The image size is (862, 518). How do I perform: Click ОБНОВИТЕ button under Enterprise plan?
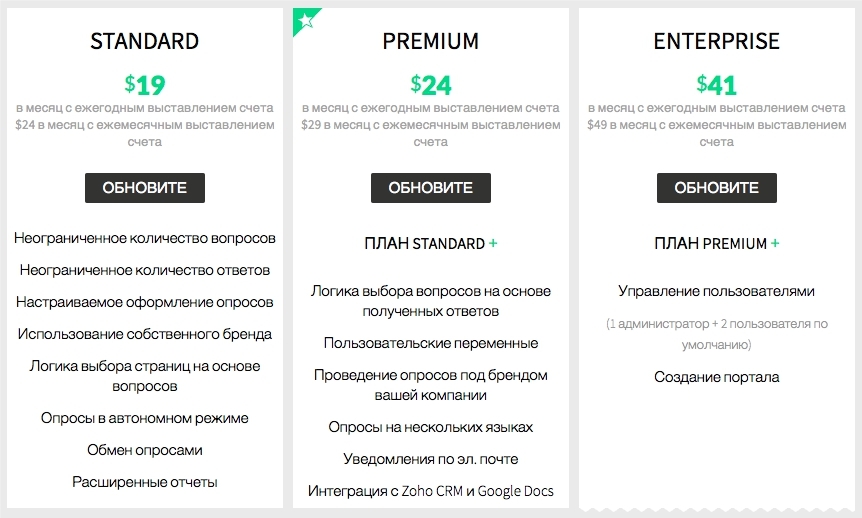[x=716, y=188]
